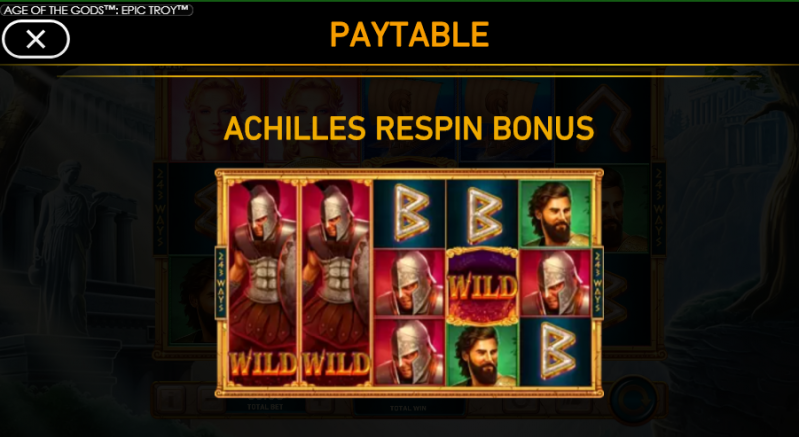The image size is (799, 437).
Task: Select the B rune atop the fourth reel
Action: tap(482, 214)
